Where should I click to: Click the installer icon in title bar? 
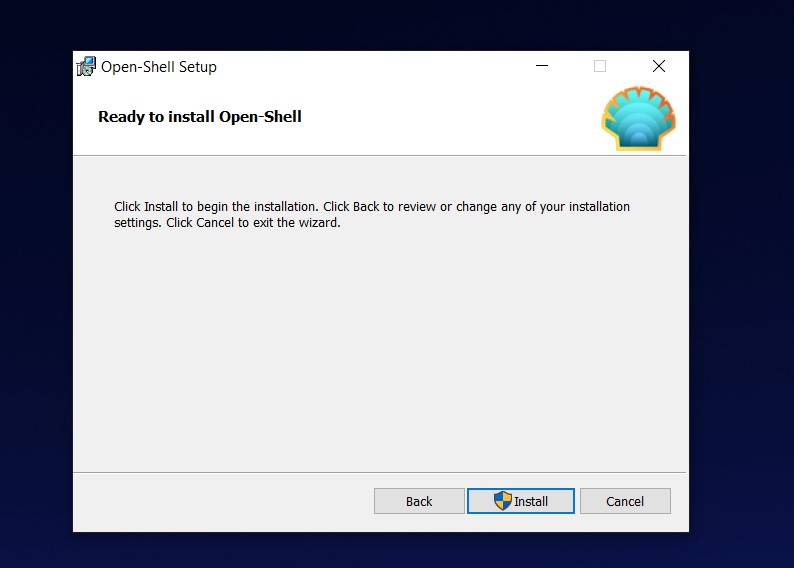[86, 66]
